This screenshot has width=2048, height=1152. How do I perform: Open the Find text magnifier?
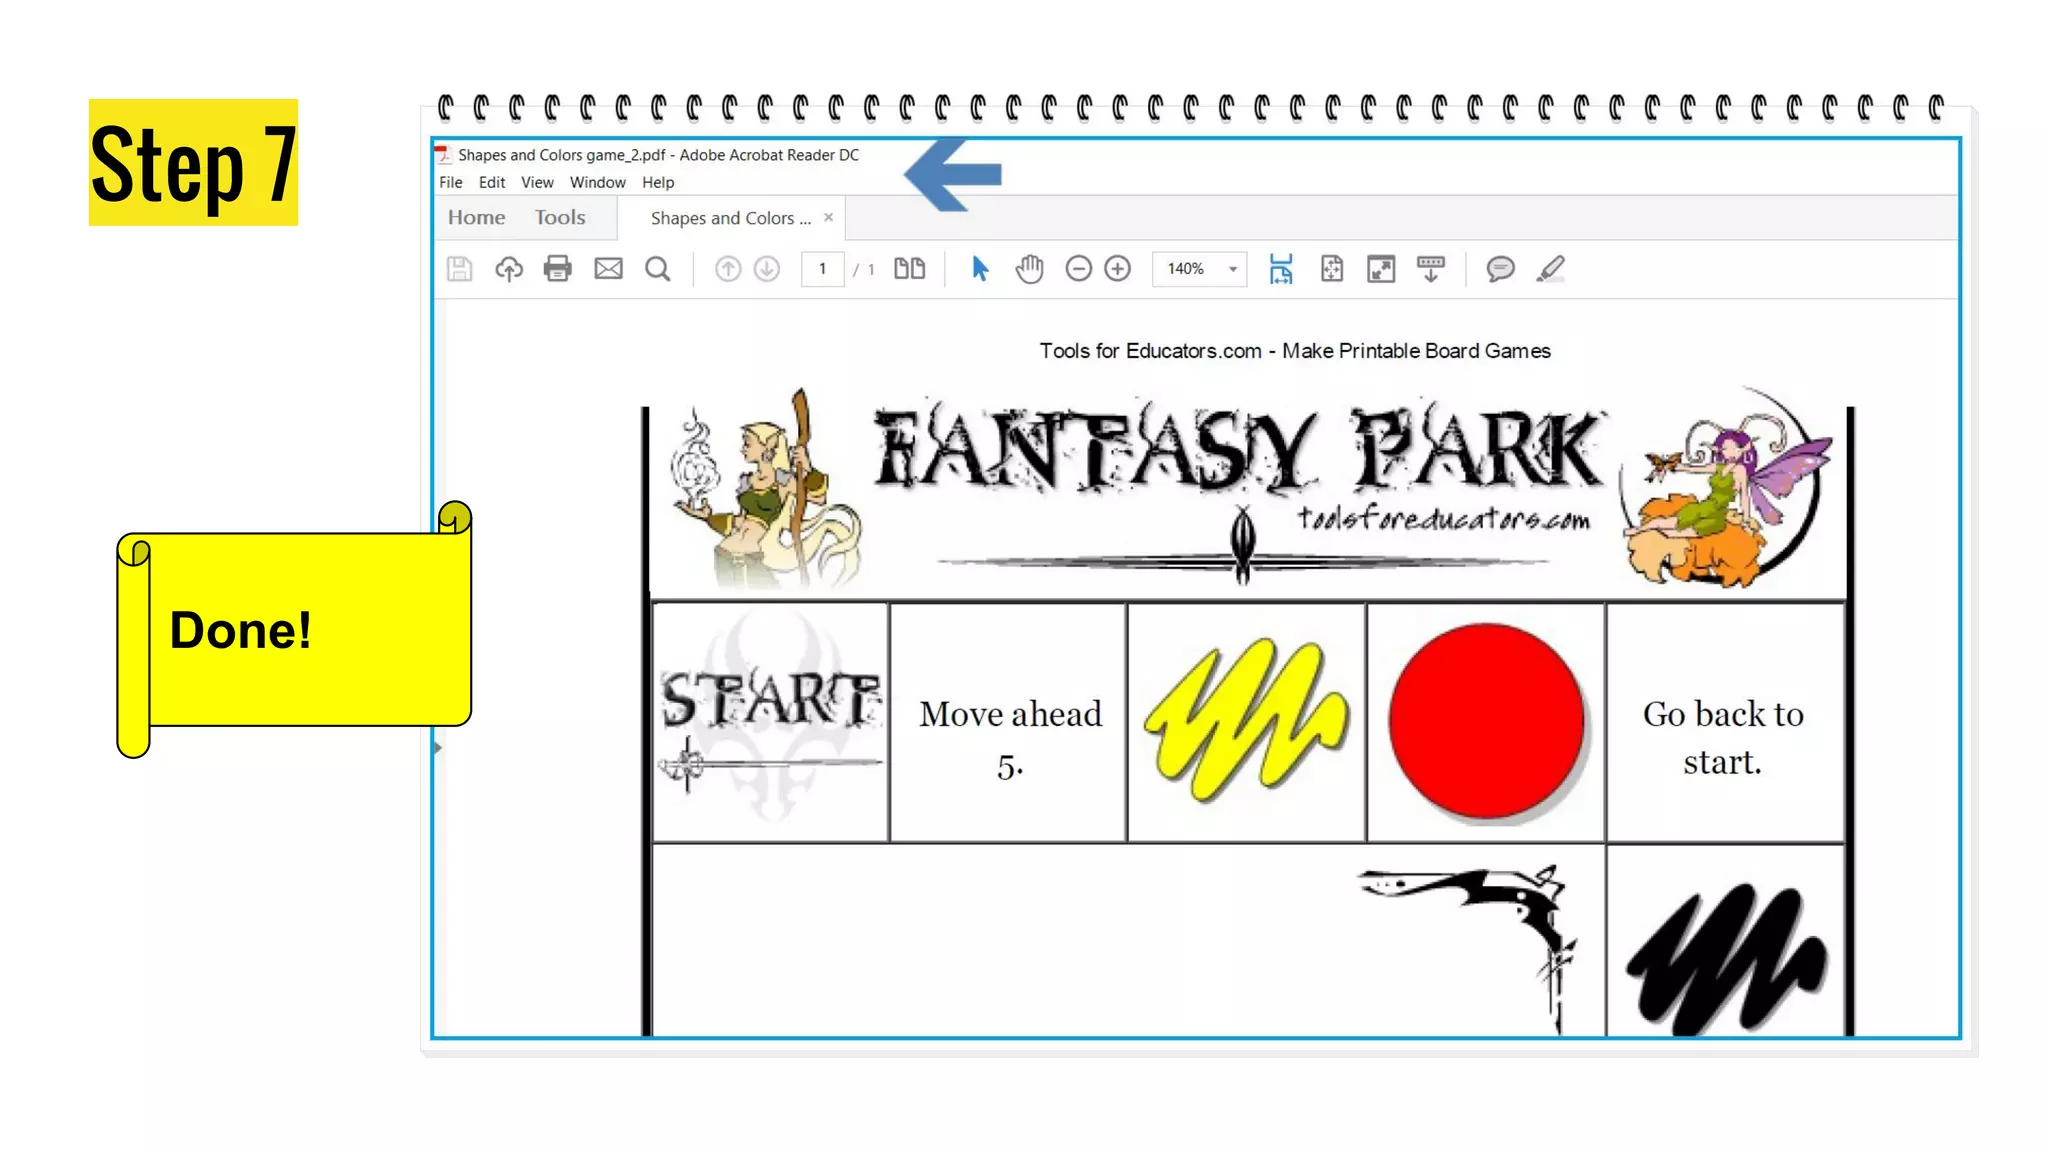tap(657, 269)
